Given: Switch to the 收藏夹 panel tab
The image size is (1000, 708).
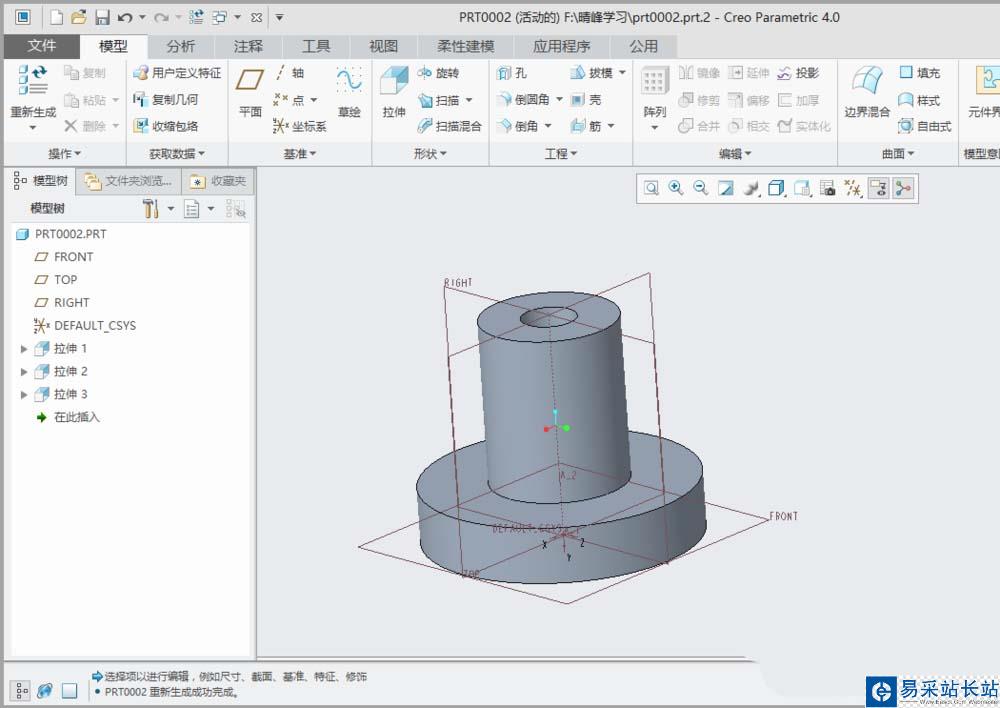Looking at the screenshot, I should tap(218, 181).
